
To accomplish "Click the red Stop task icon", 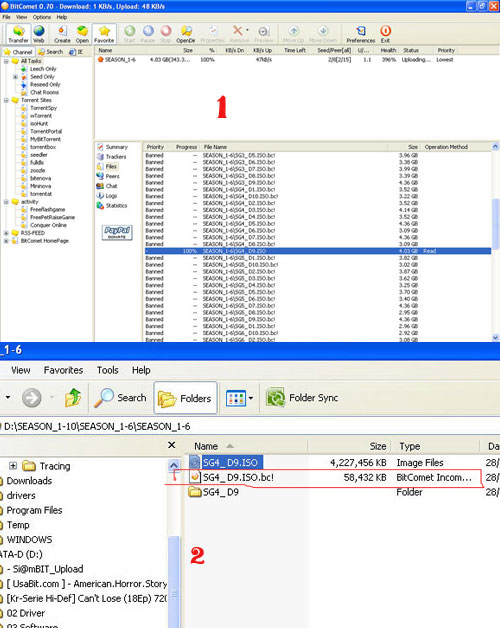I will (x=166, y=34).
